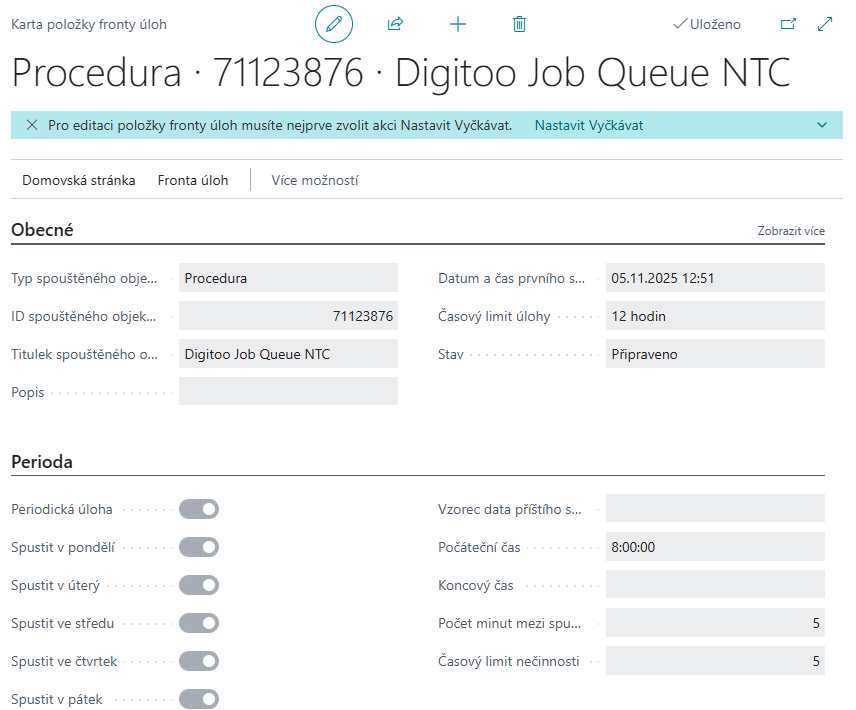This screenshot has height=710, width=856.
Task: Click the pencil edit icon
Action: [x=334, y=24]
